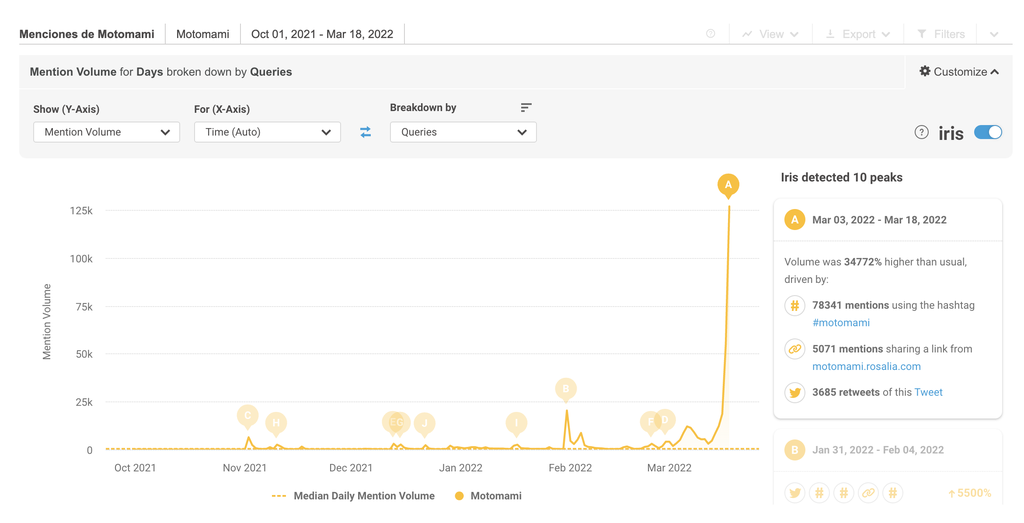Toggle Median Daily Mention Volume legend entry
This screenshot has width=1024, height=523.
coord(353,496)
